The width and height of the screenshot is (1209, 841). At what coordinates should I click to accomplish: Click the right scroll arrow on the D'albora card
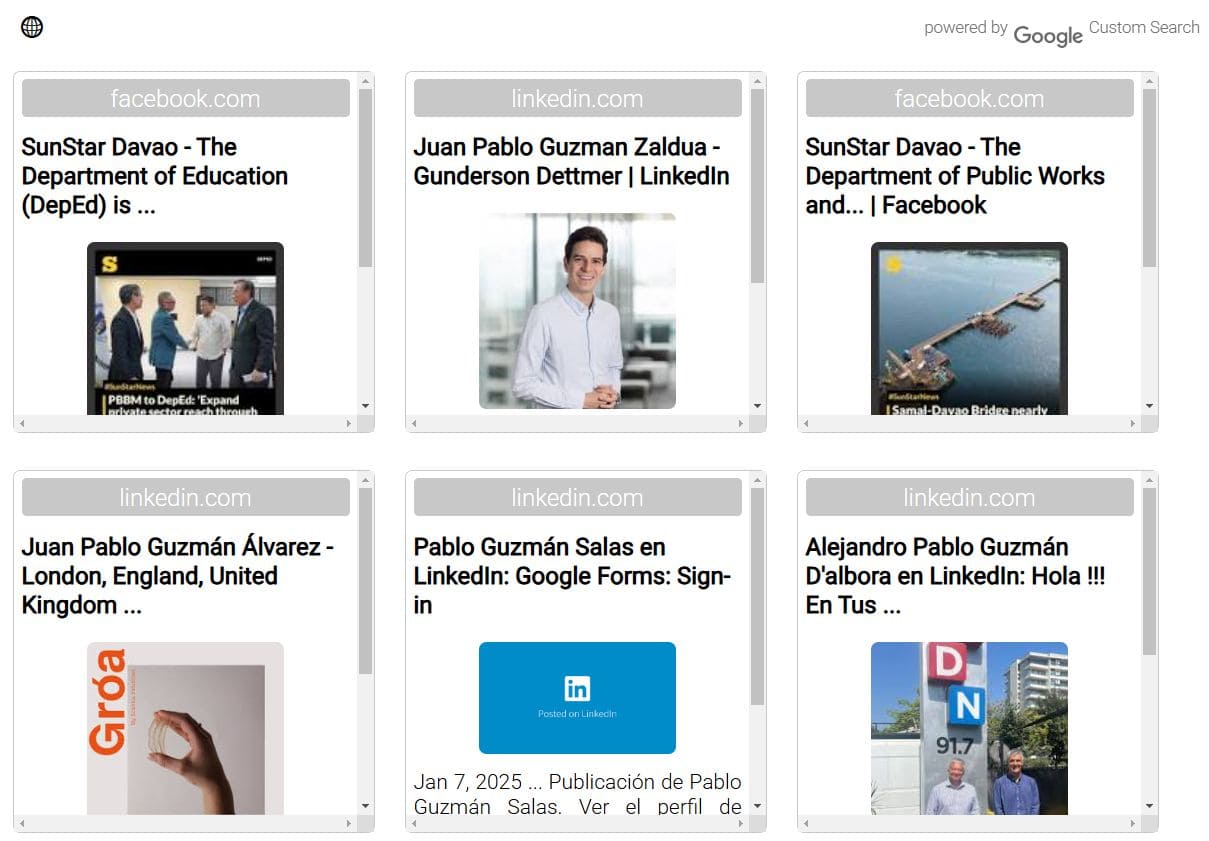pyautogui.click(x=1133, y=824)
